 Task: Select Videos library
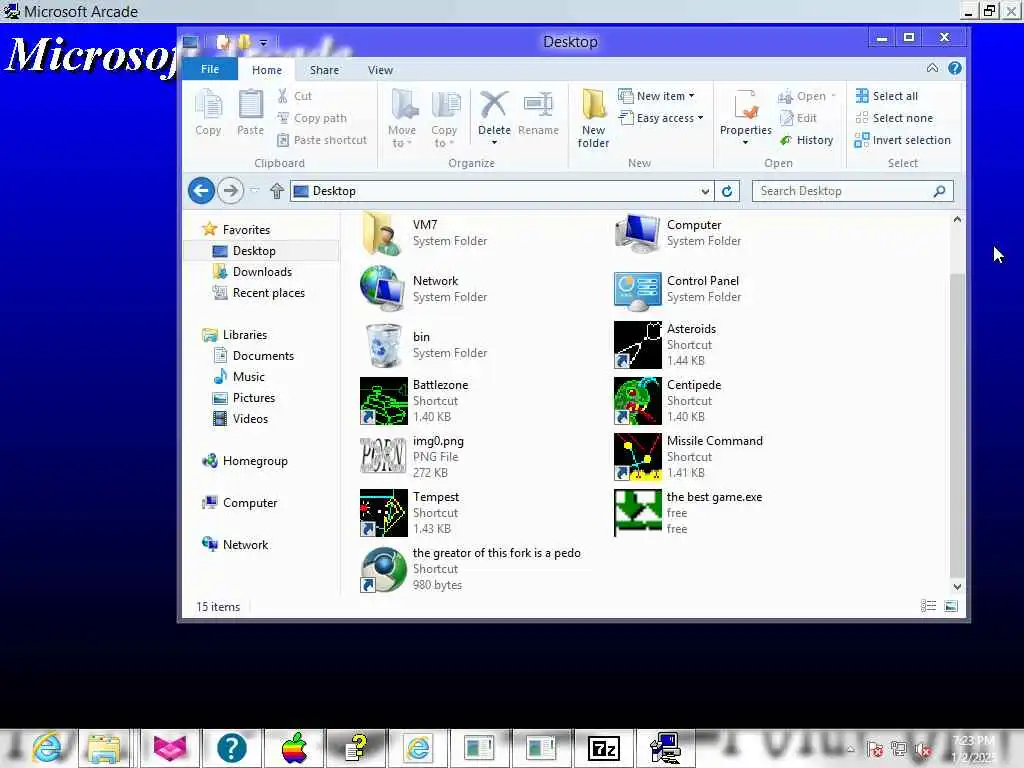249,419
